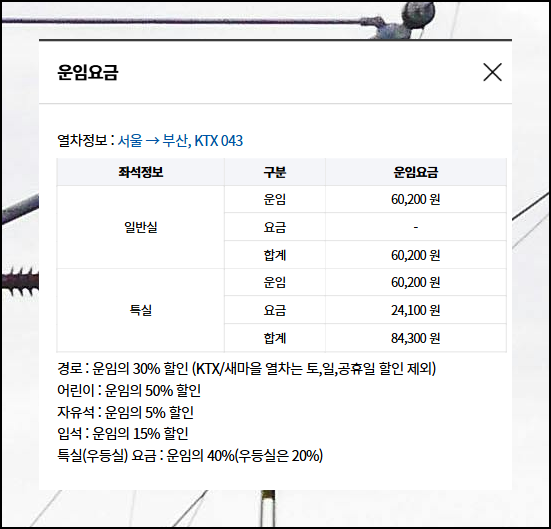Click the 84,300 원 특실 합계 value

[416, 338]
